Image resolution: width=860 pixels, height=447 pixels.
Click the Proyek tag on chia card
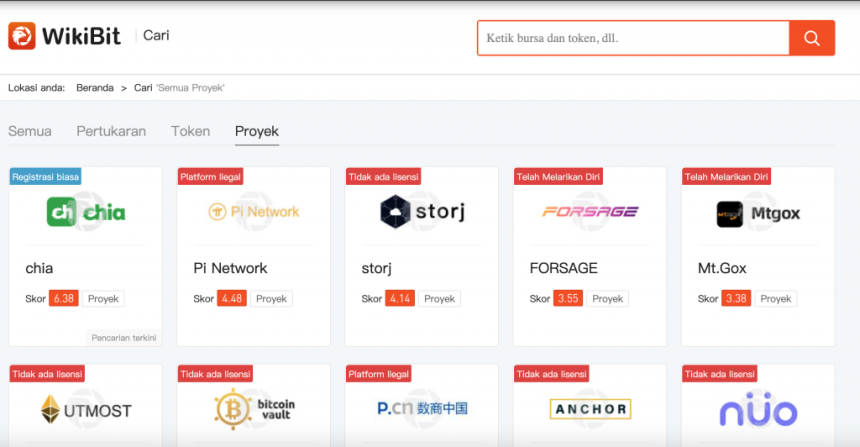[x=103, y=298]
